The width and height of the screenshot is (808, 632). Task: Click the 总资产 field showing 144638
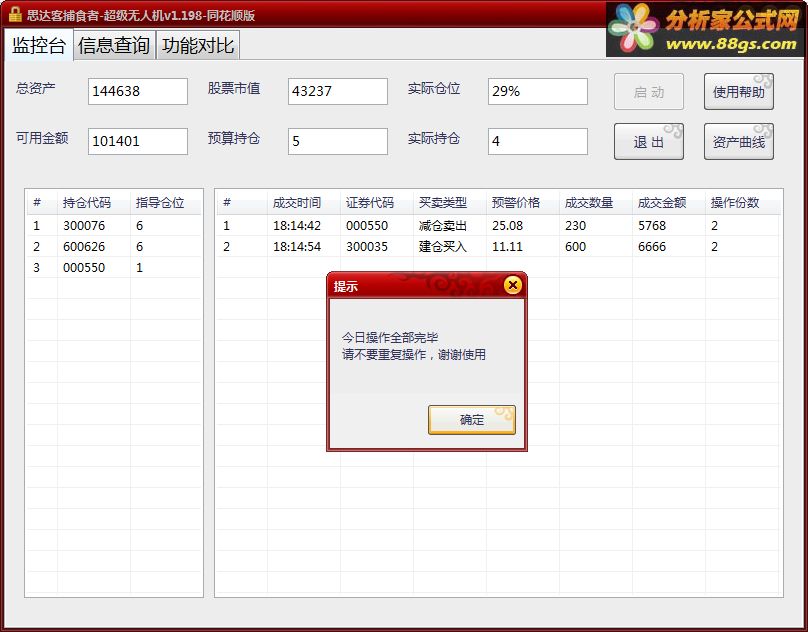(138, 91)
